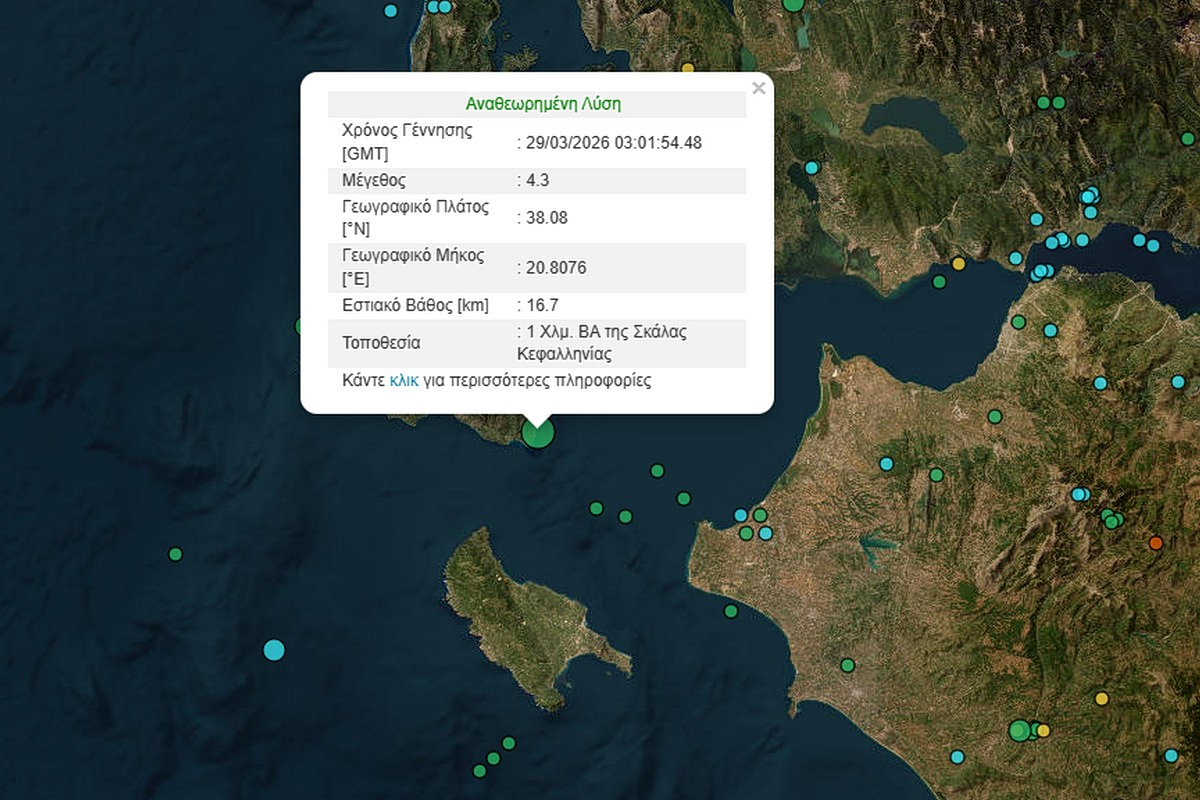Screen dimensions: 1200x800
Task: Click green marker partly hidden by popup's left edge
Action: 300,326
